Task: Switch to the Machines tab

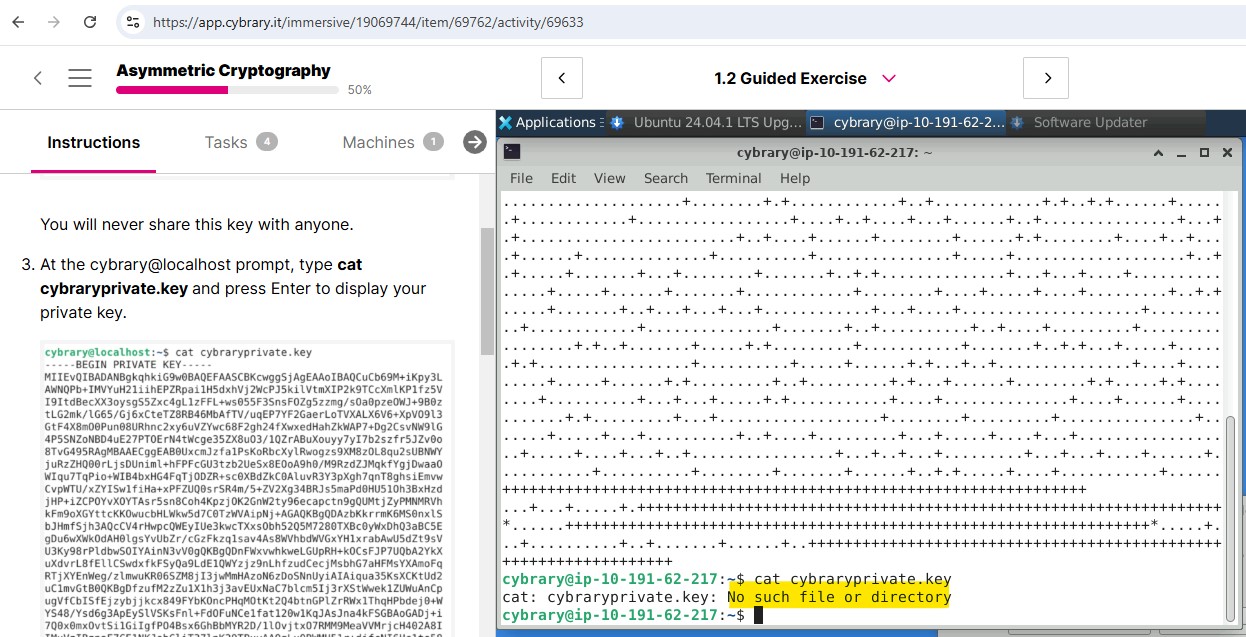Action: (x=391, y=142)
